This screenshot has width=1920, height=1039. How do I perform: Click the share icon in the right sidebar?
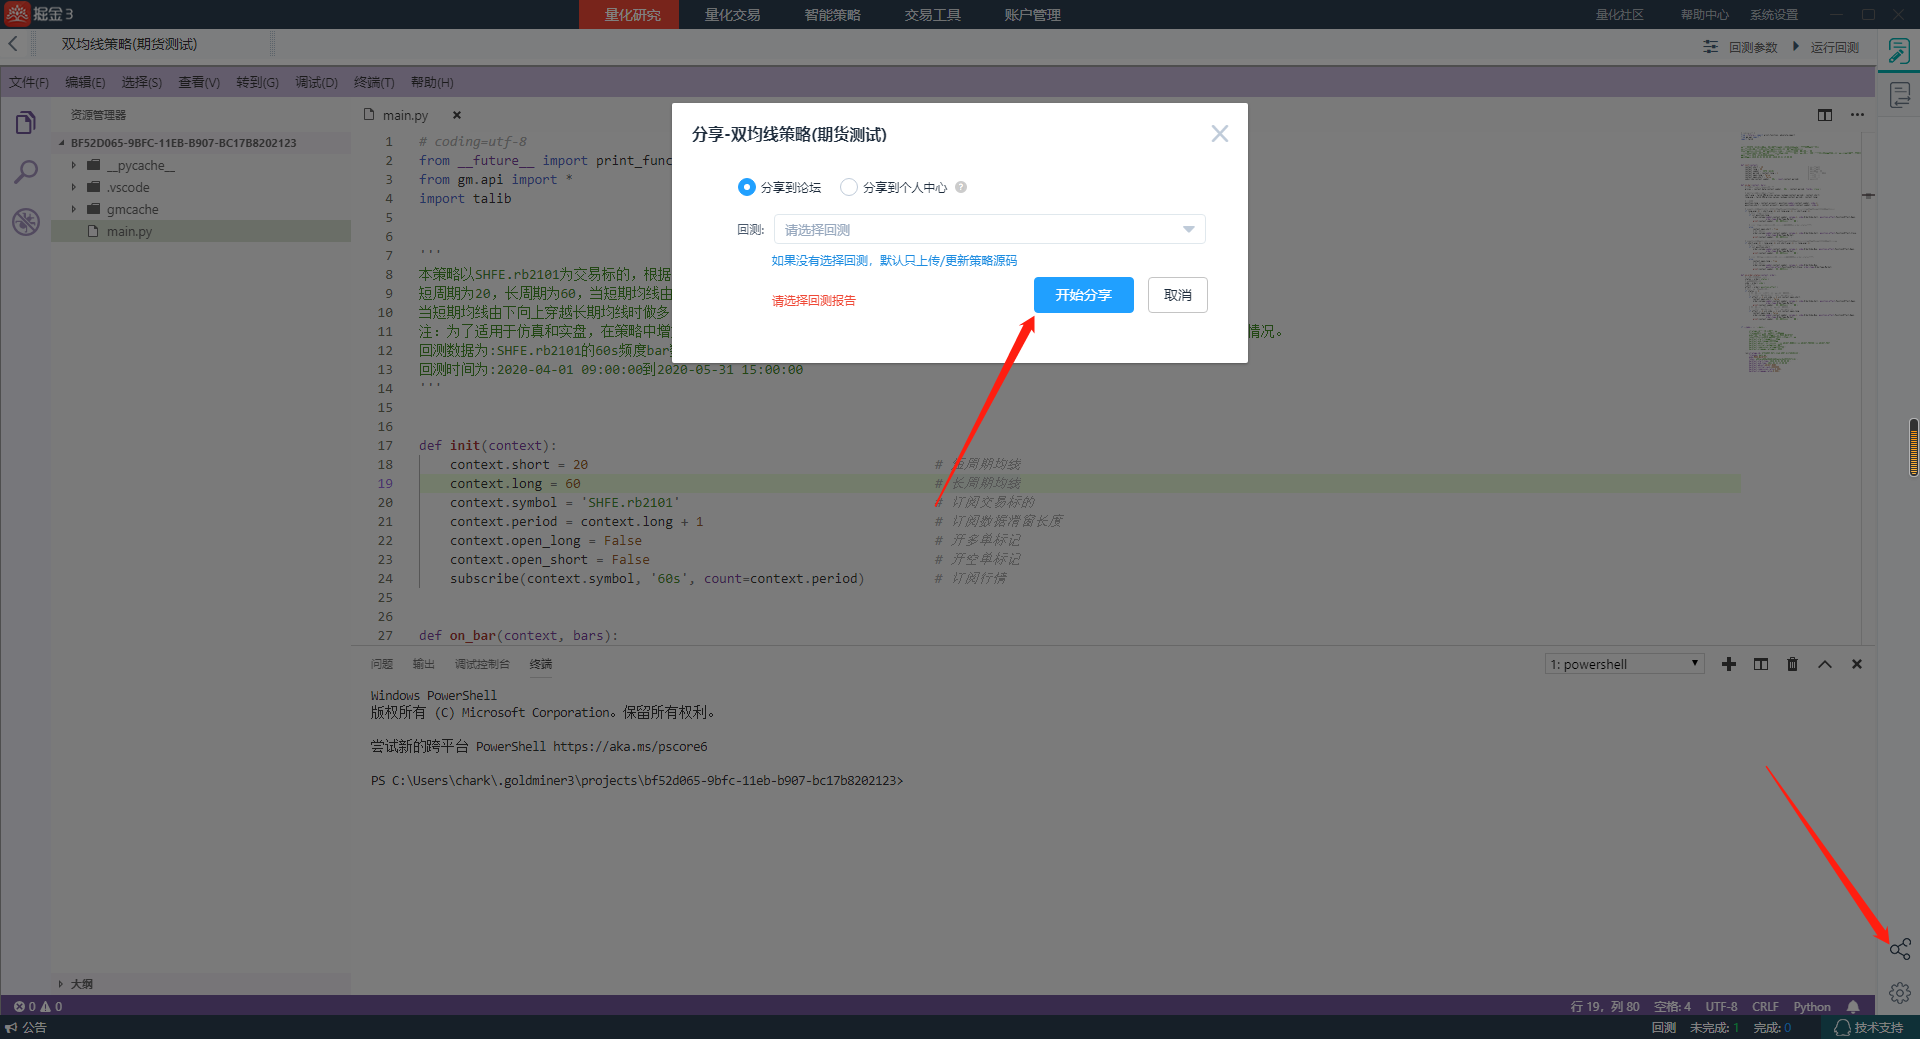(1900, 949)
